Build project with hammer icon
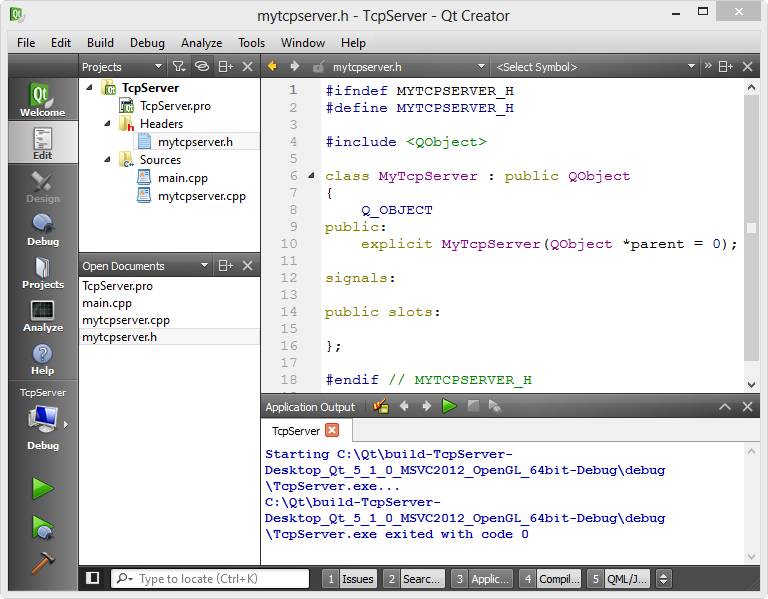Screen dimensions: 768x599 coord(43,563)
